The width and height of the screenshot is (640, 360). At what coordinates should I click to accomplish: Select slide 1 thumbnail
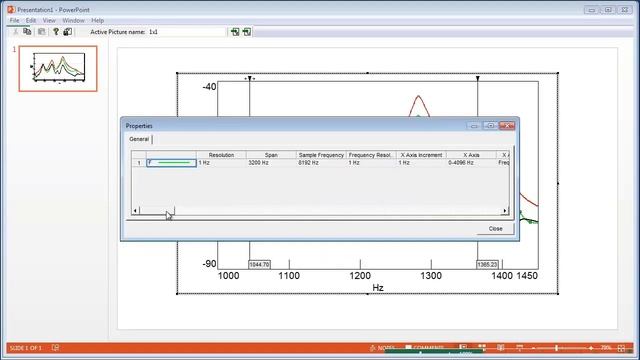click(58, 69)
